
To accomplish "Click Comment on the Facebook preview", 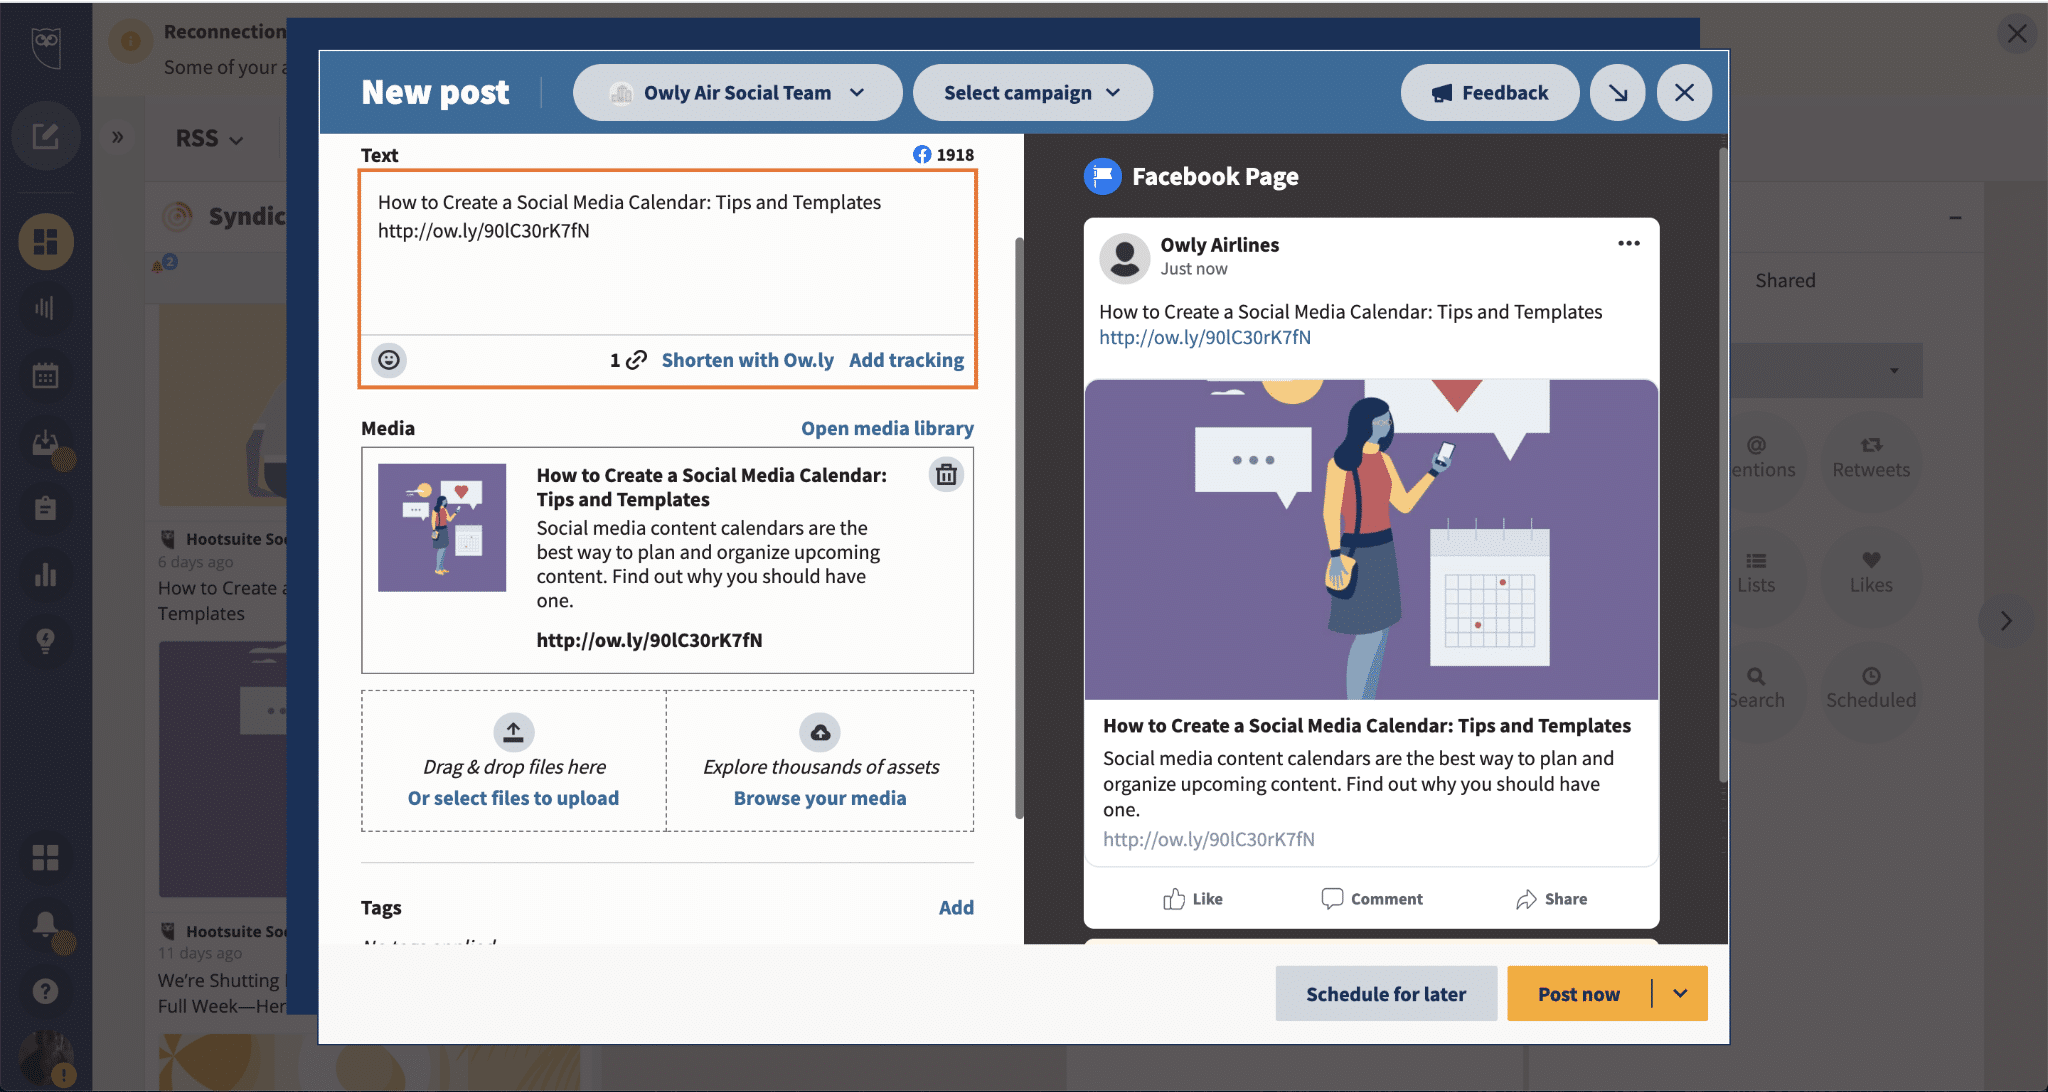I will tap(1372, 899).
